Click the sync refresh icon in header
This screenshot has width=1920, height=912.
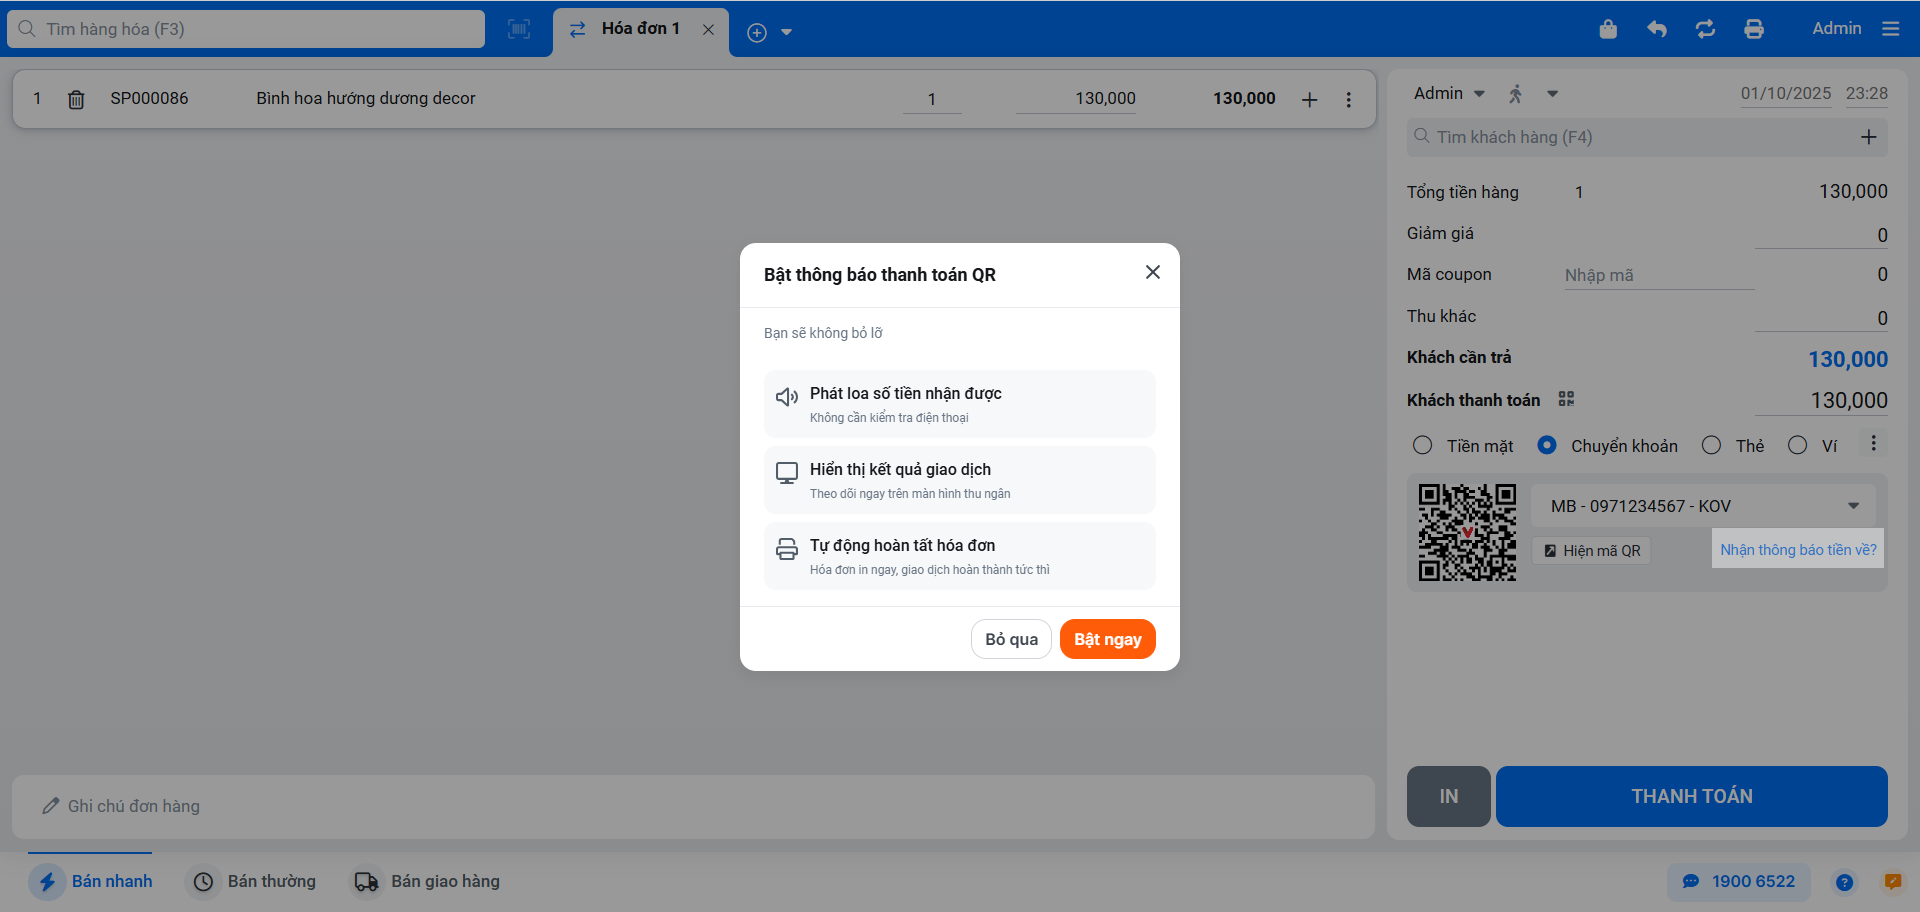click(1706, 29)
